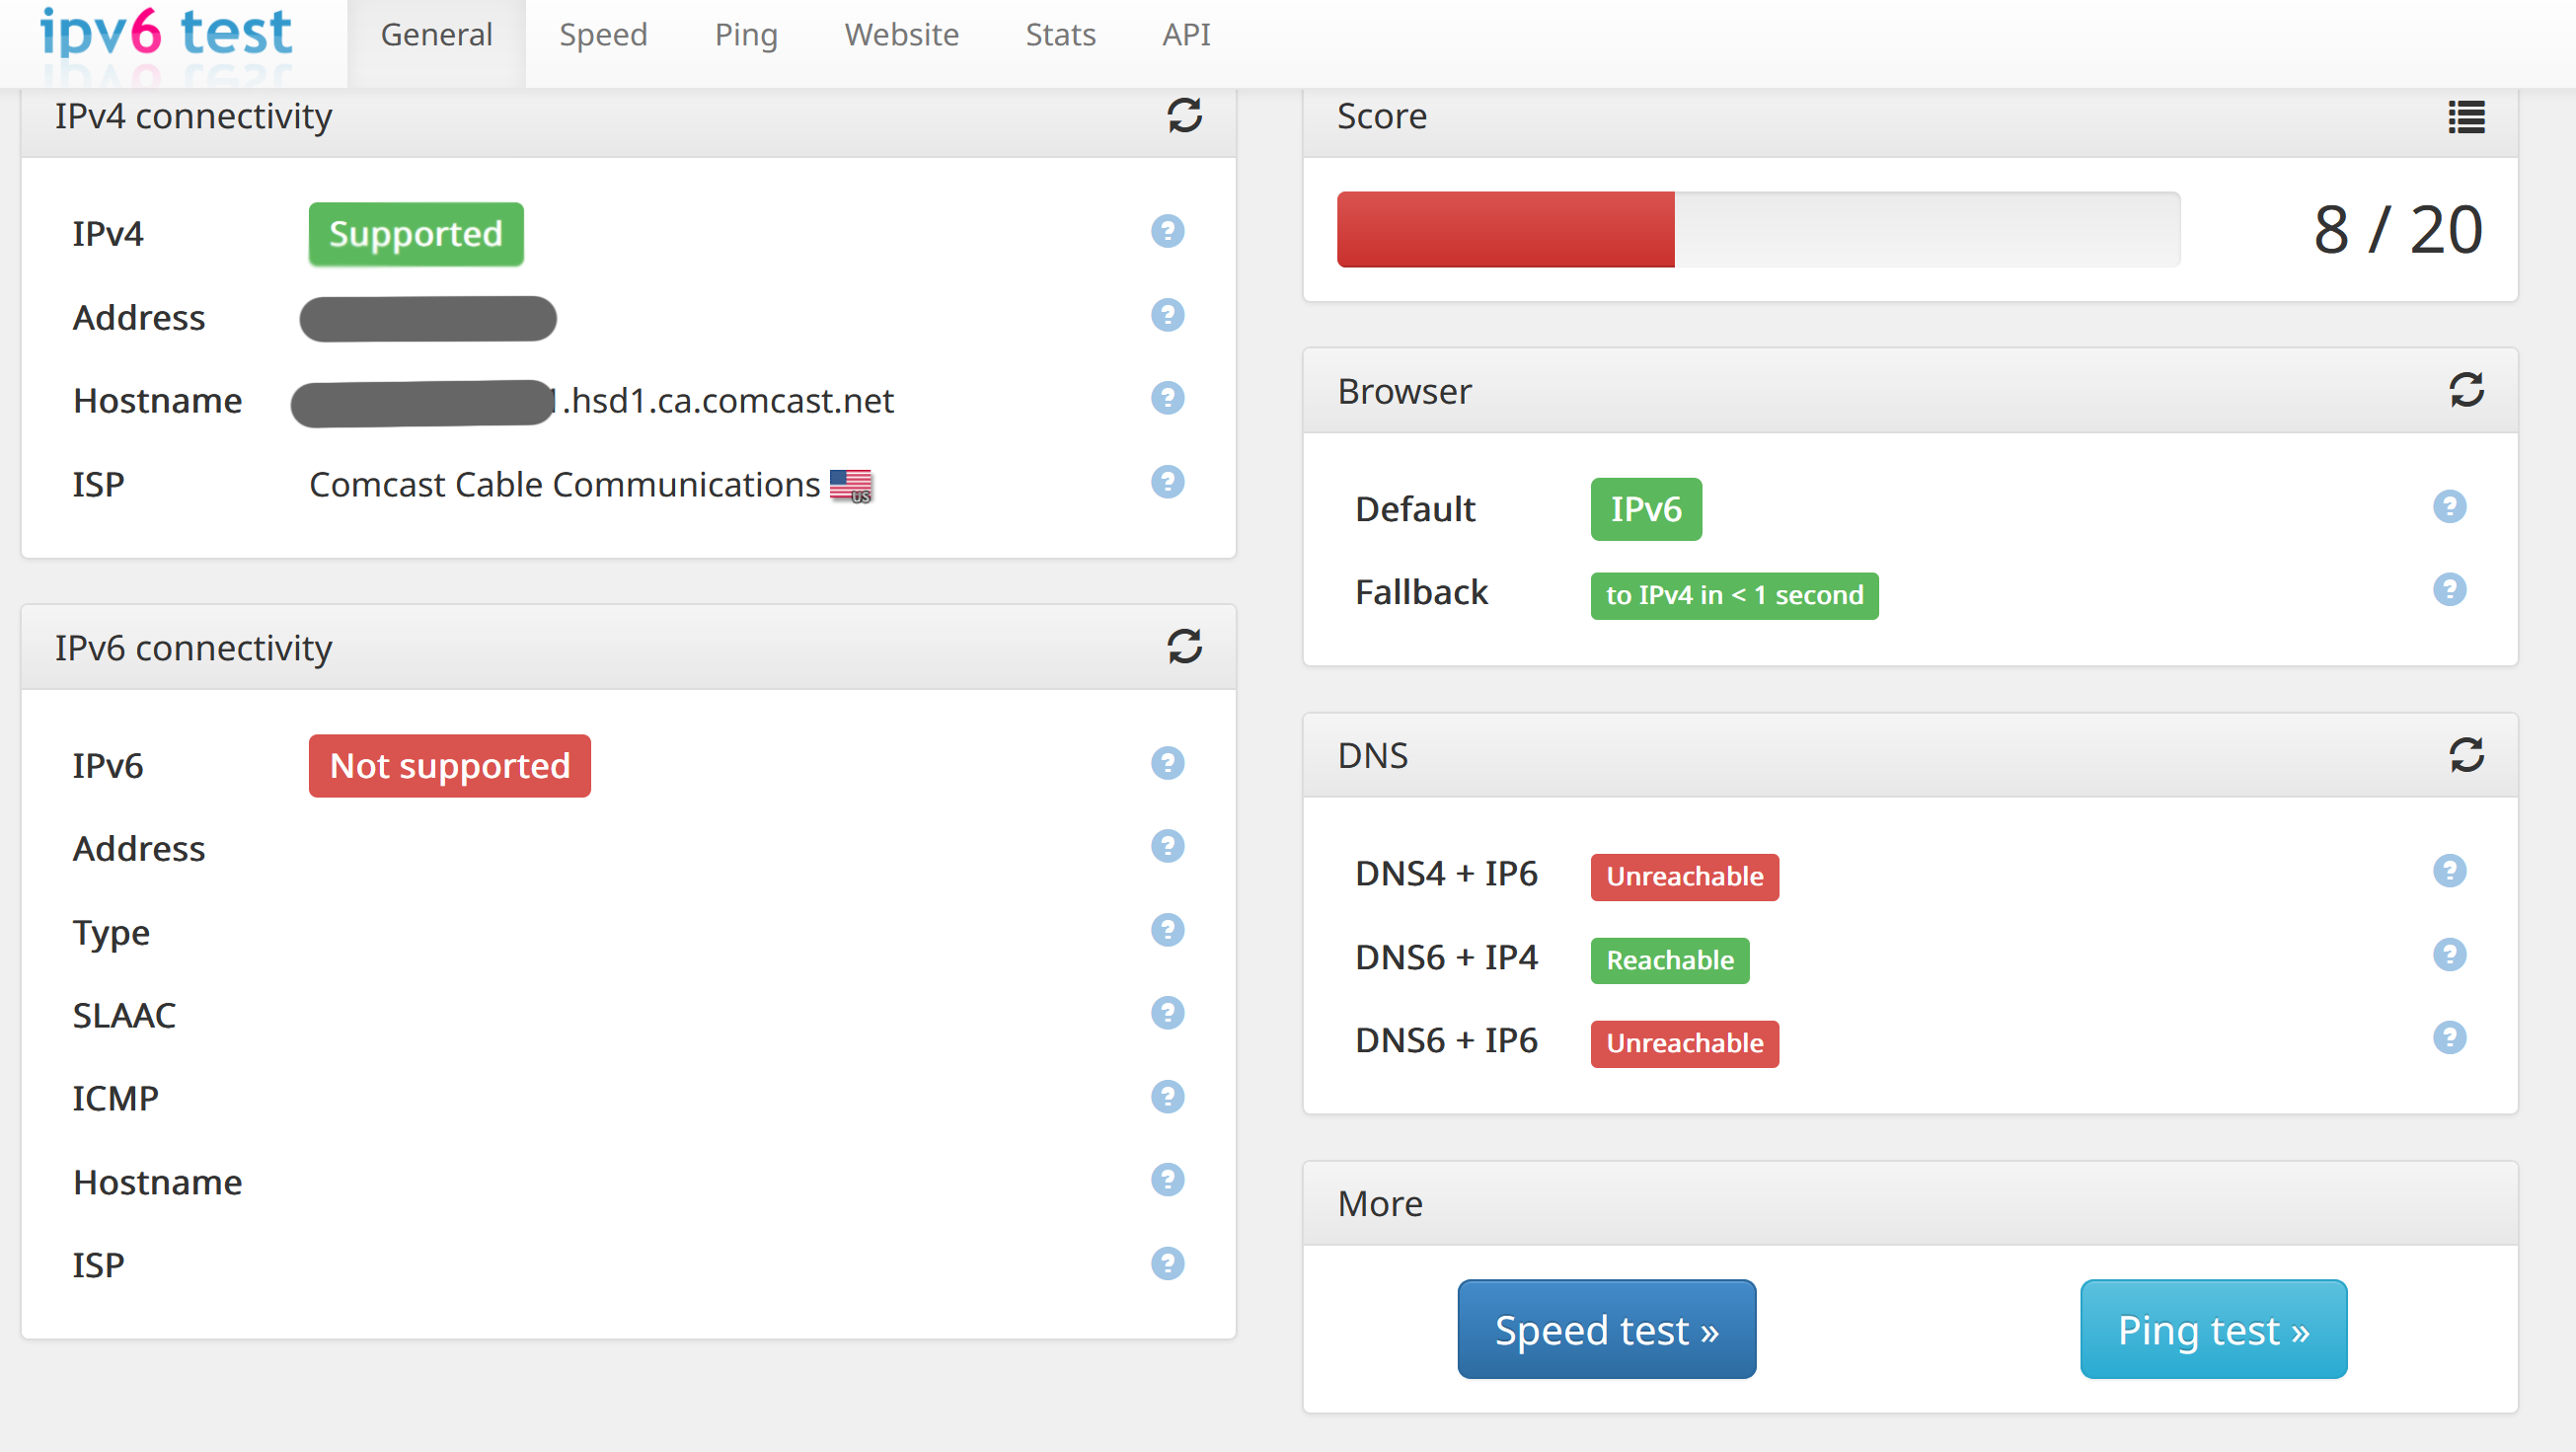Screen dimensions: 2576x1452
Task: Open help for Browser Fallback row
Action: [2449, 590]
